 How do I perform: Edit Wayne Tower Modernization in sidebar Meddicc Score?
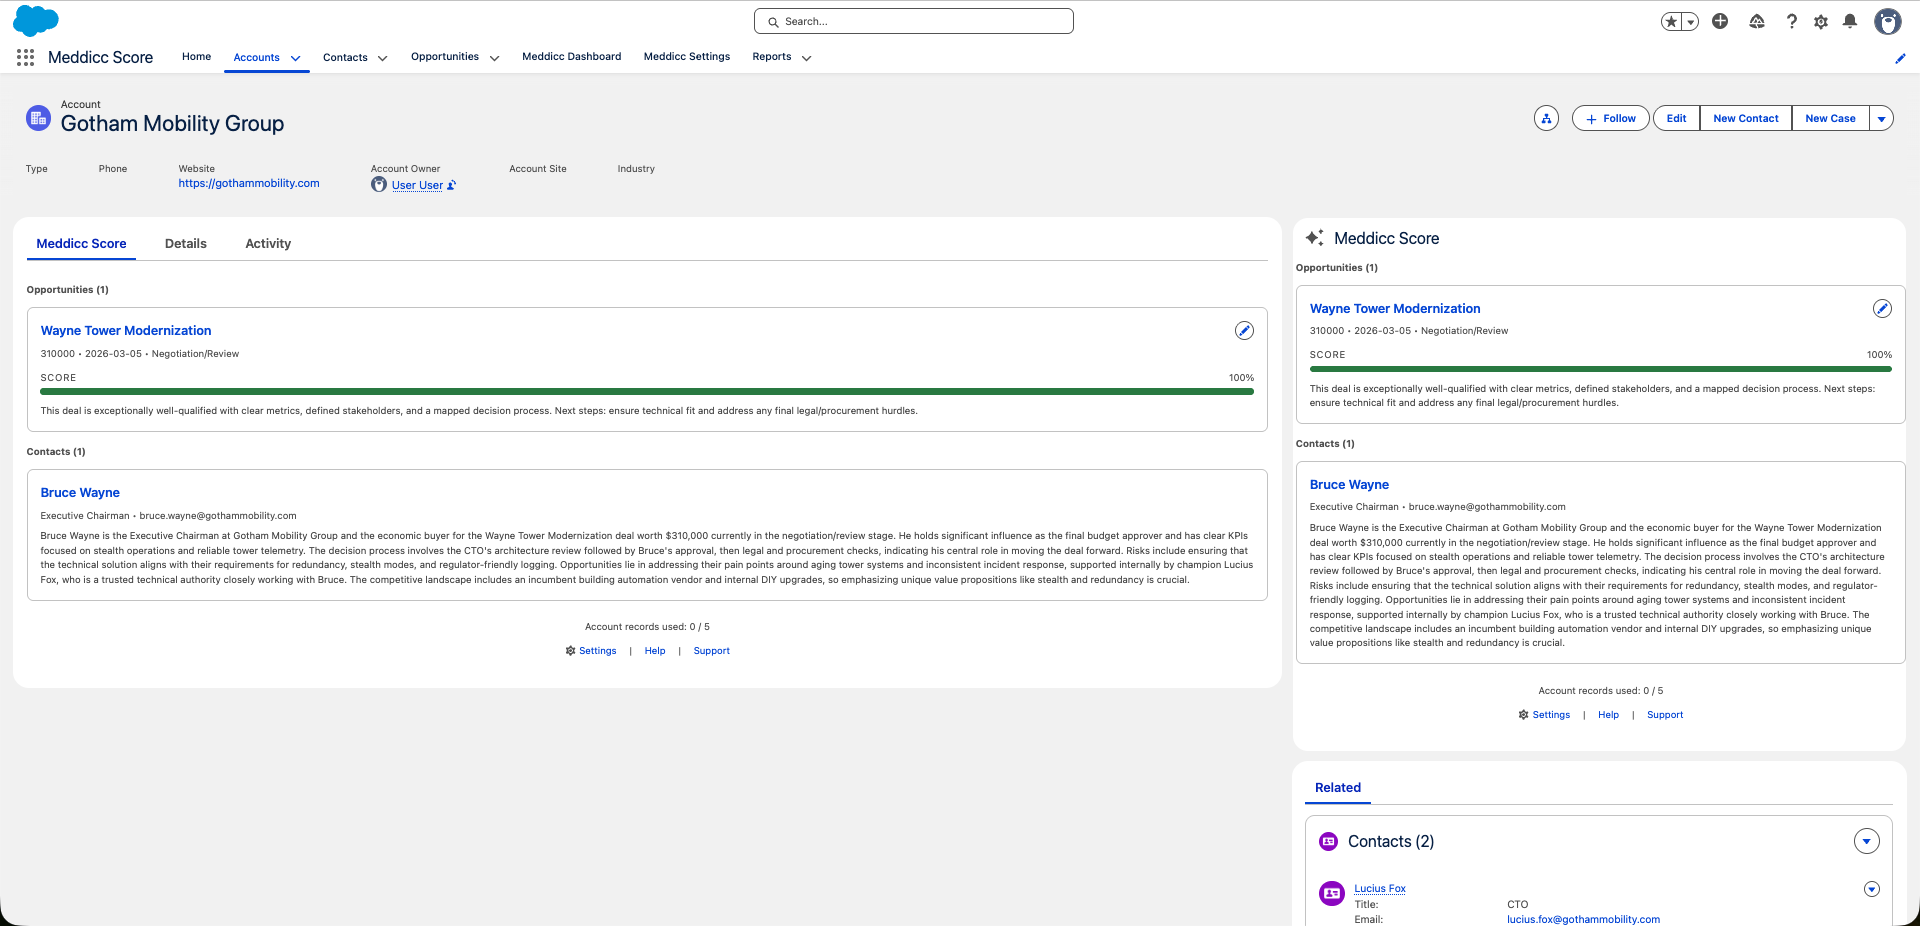coord(1882,309)
